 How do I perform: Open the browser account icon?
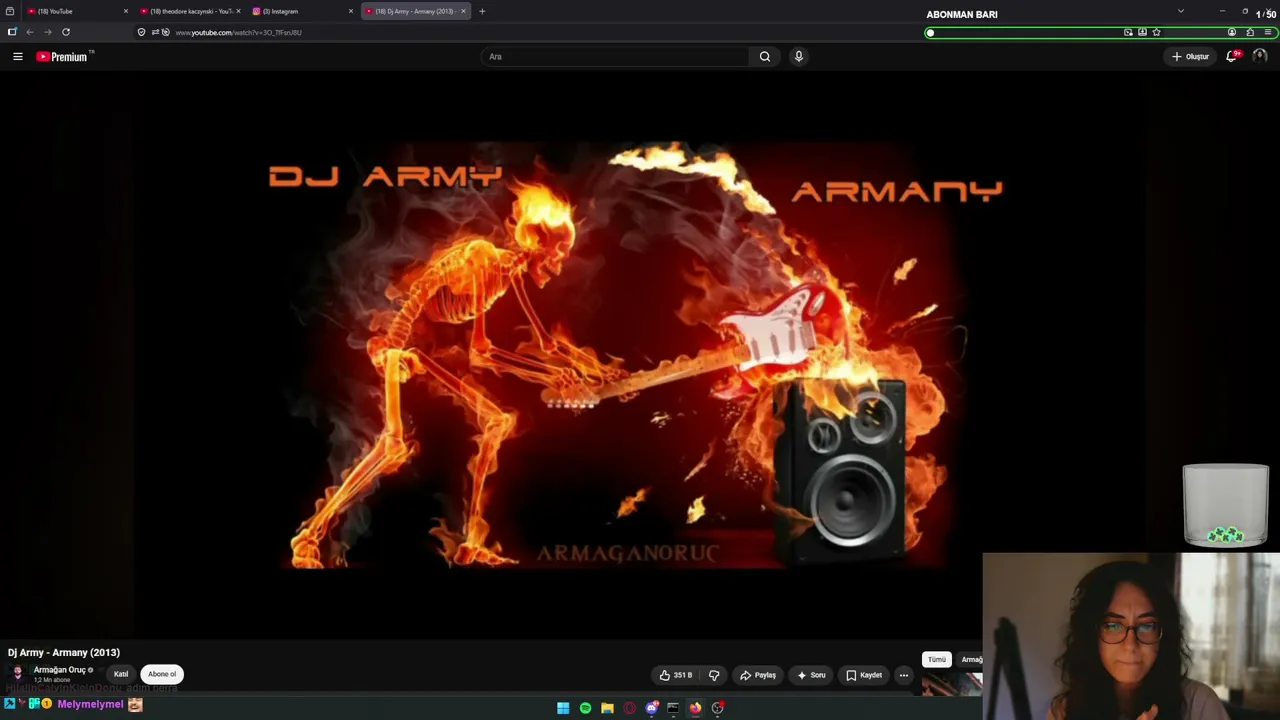tap(1232, 32)
